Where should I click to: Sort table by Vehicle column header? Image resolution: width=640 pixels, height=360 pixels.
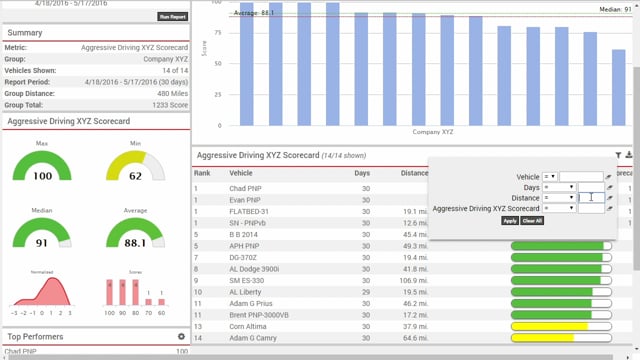241,173
